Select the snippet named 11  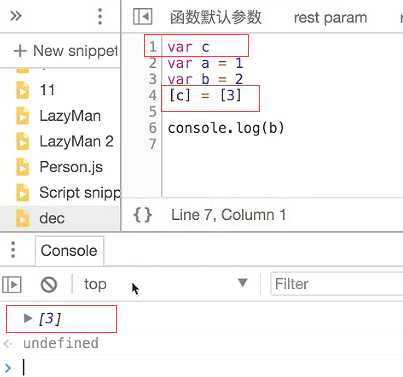click(x=47, y=90)
